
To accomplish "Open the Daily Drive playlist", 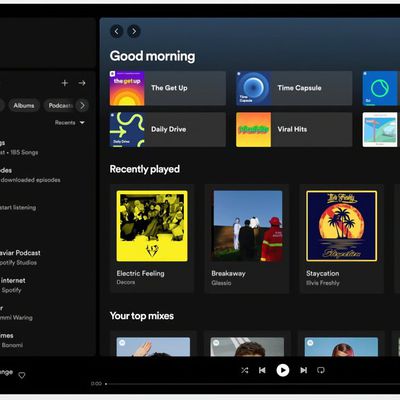I will click(x=168, y=130).
